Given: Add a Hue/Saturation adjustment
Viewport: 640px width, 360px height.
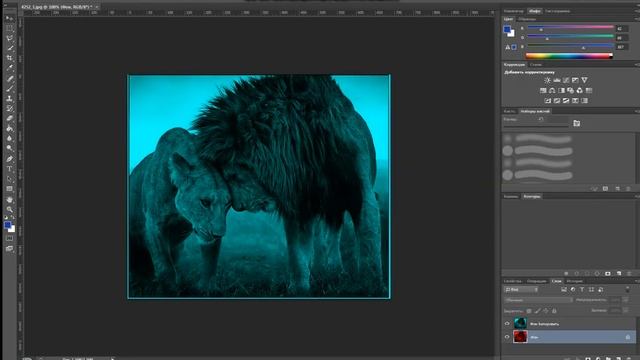Looking at the screenshot, I should pos(543,91).
